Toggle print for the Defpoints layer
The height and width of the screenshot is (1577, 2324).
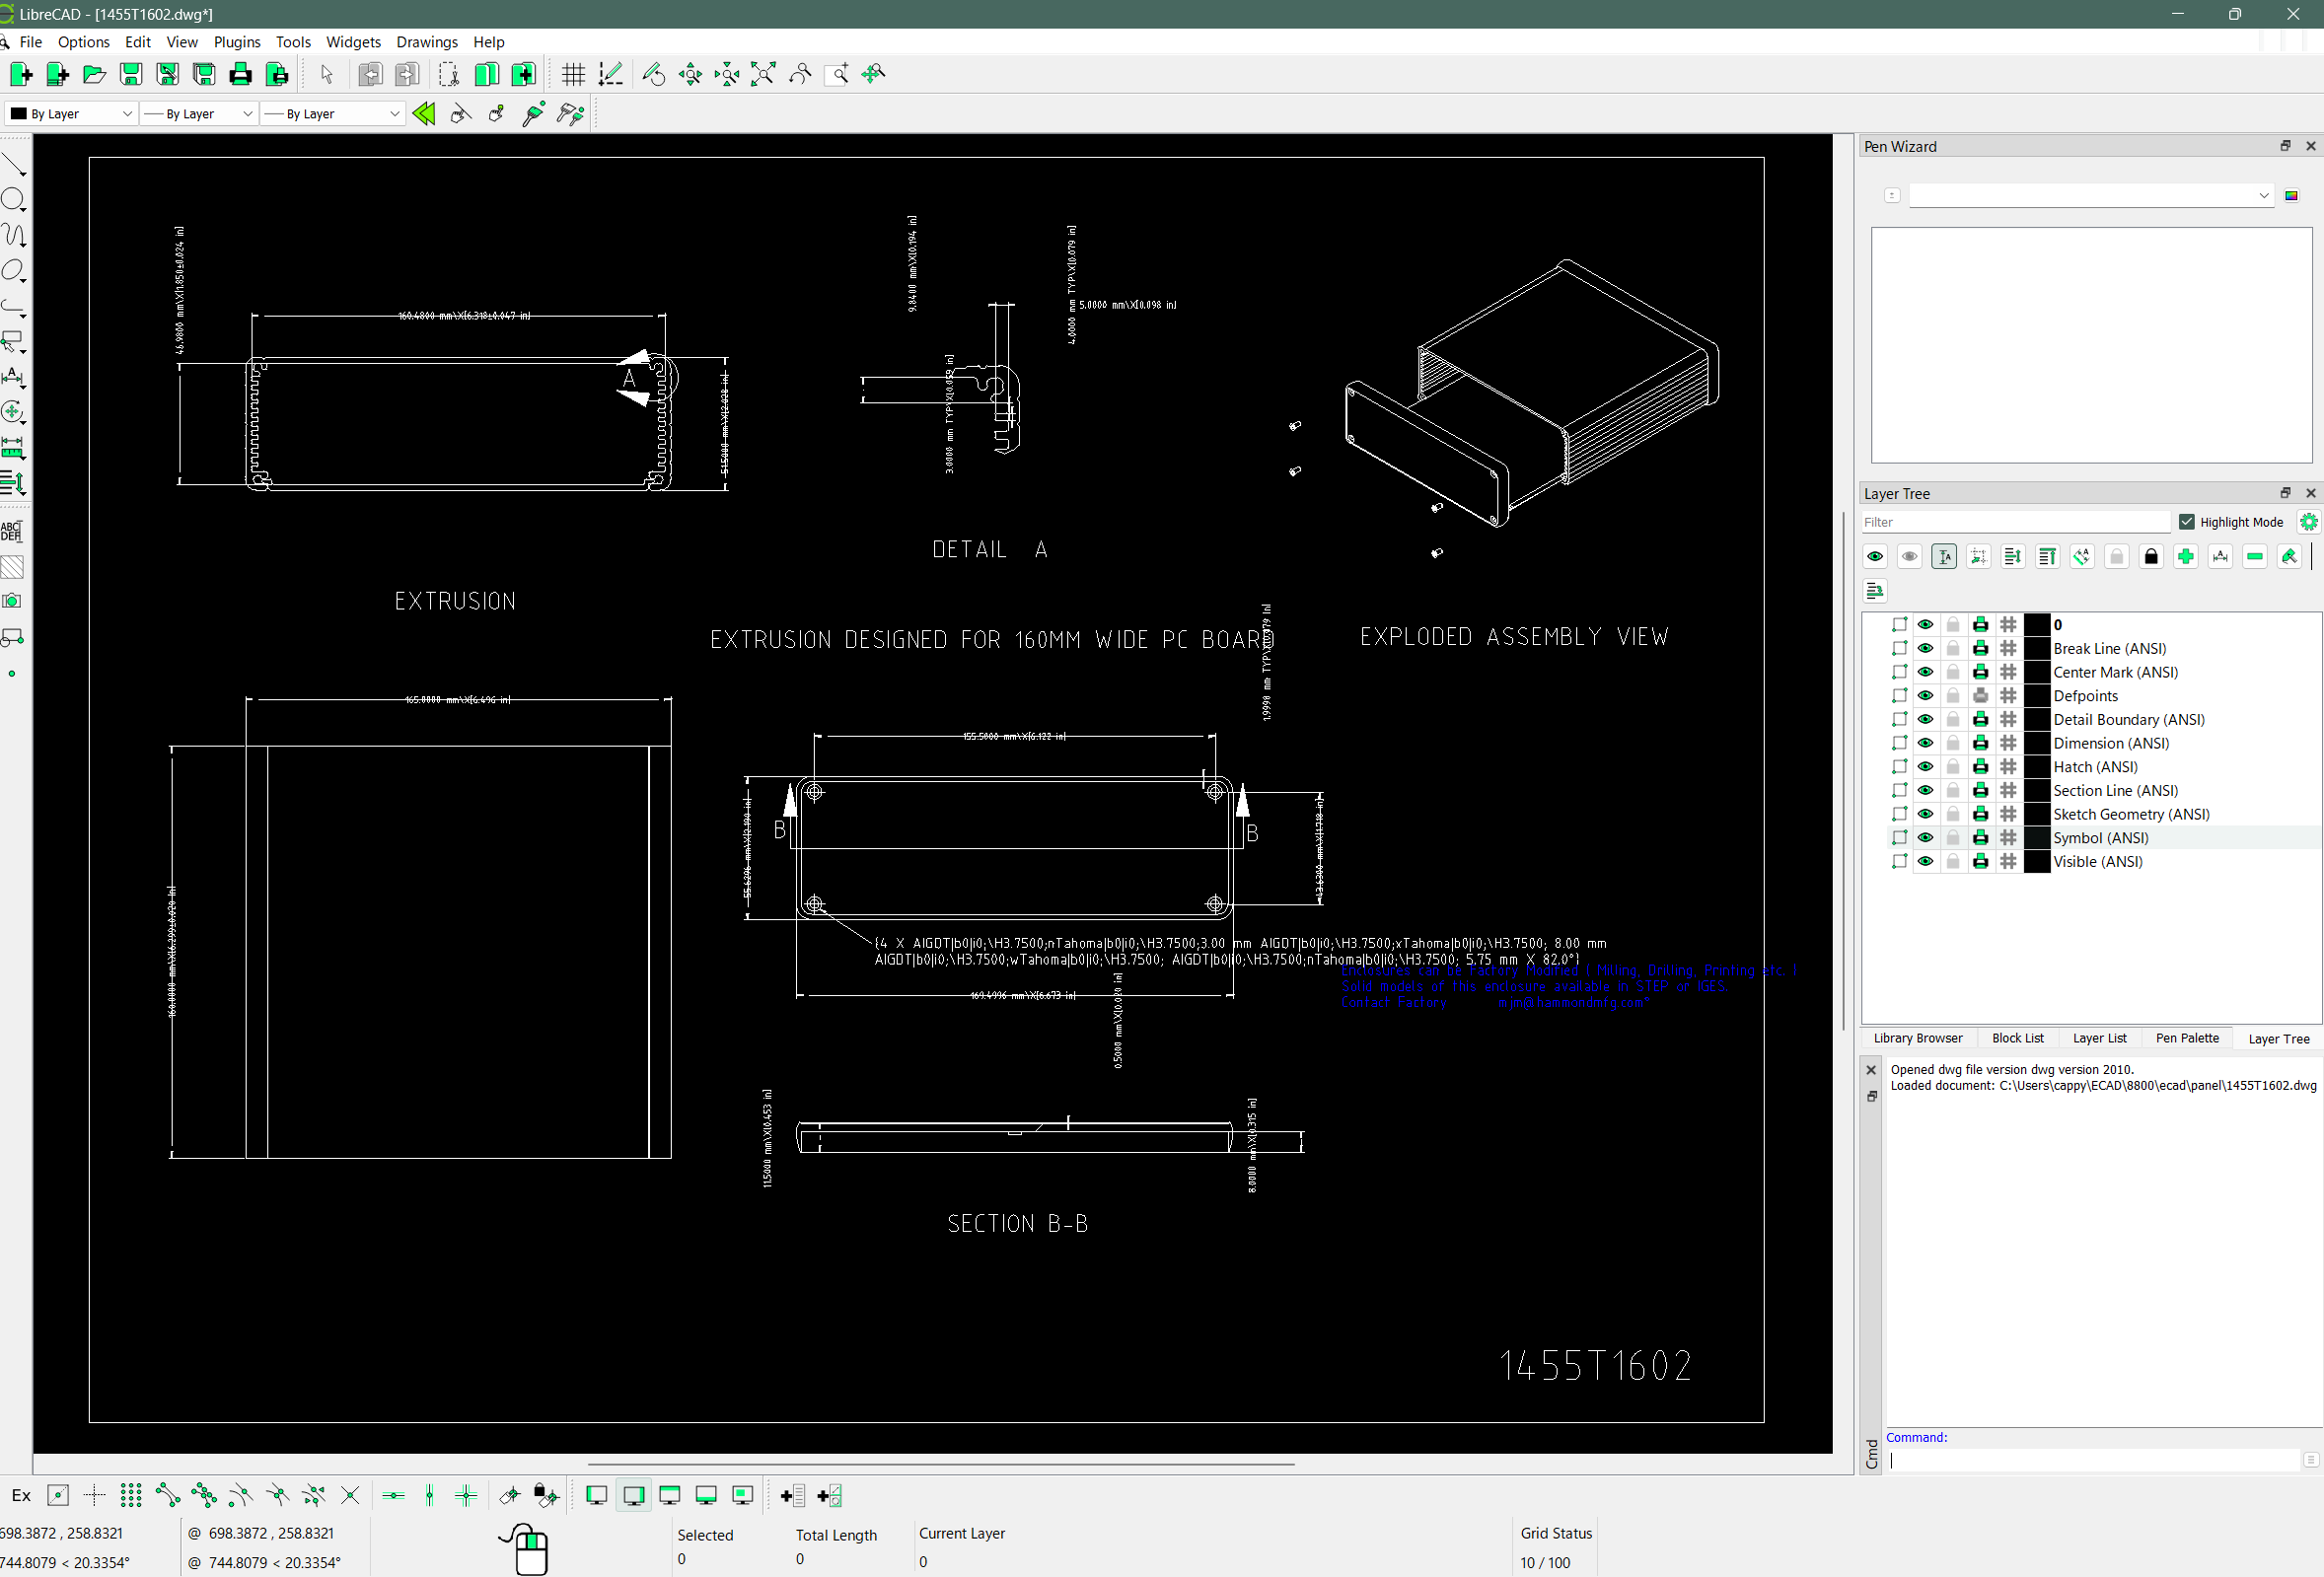1980,696
